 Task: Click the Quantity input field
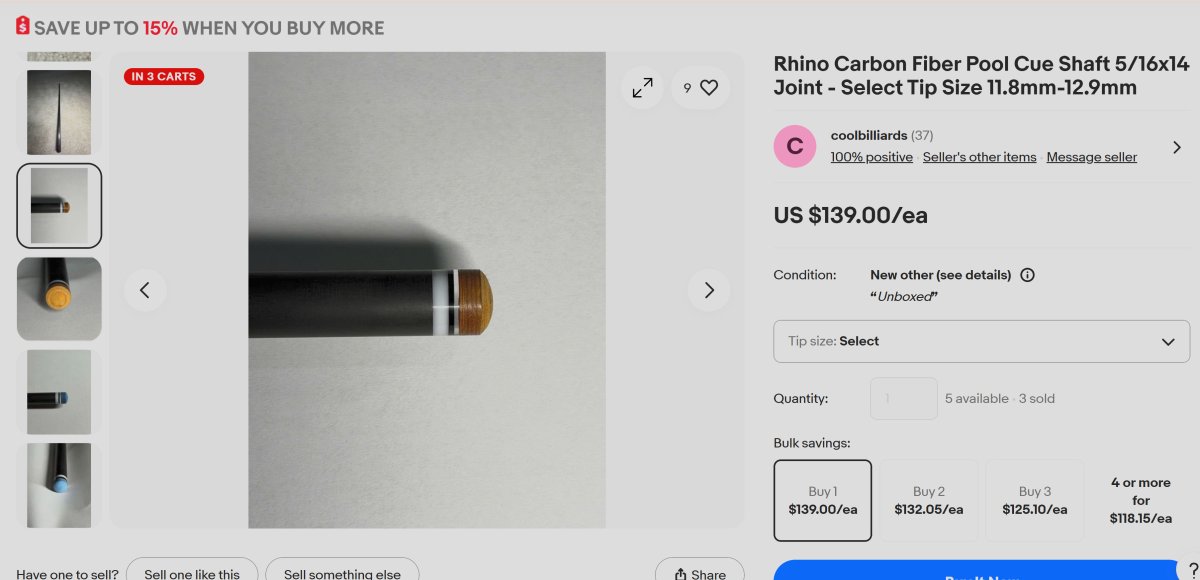[903, 398]
